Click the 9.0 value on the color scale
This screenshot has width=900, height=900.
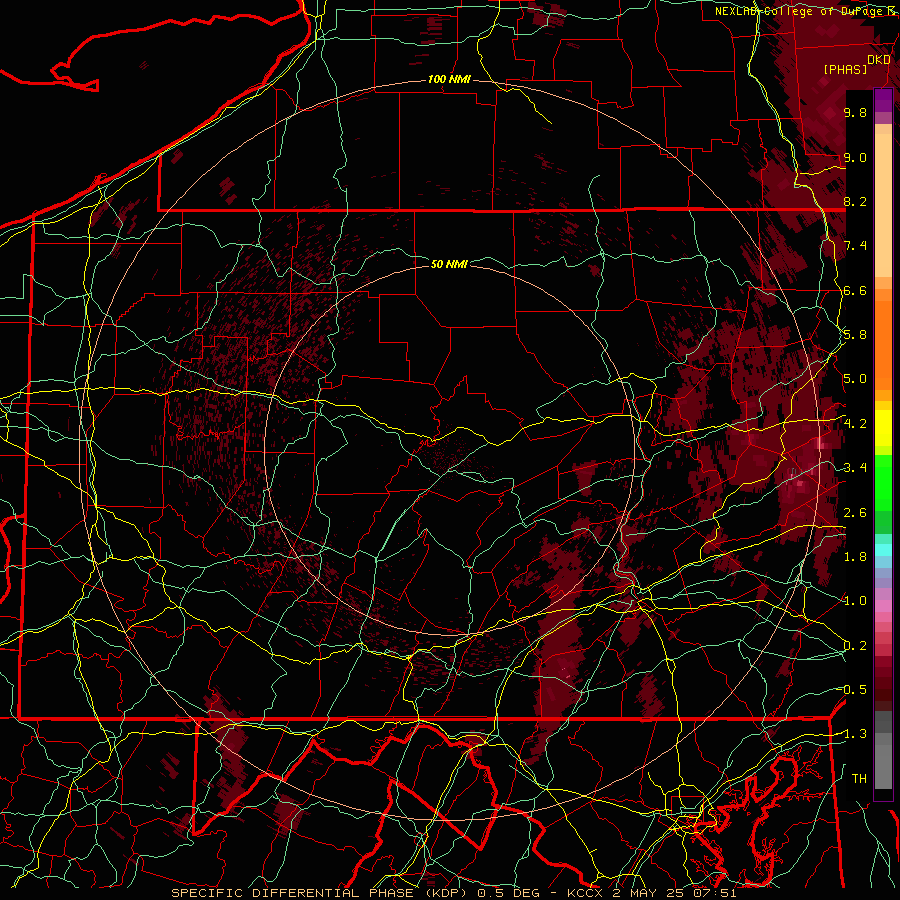(855, 157)
